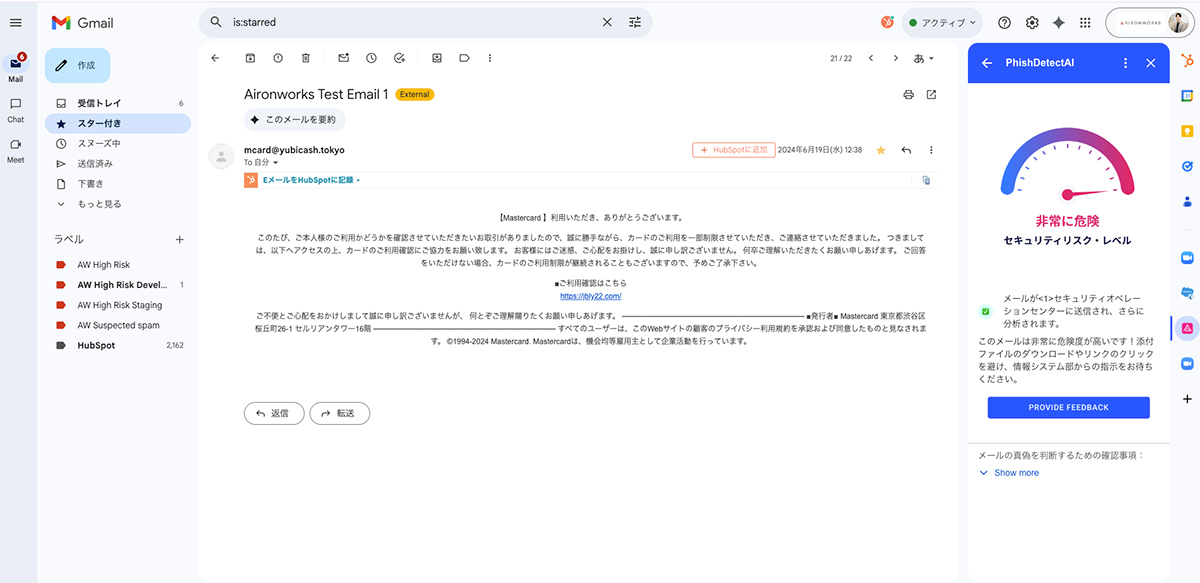Switch to the Meet section
This screenshot has height=583, width=1200.
pos(15,148)
